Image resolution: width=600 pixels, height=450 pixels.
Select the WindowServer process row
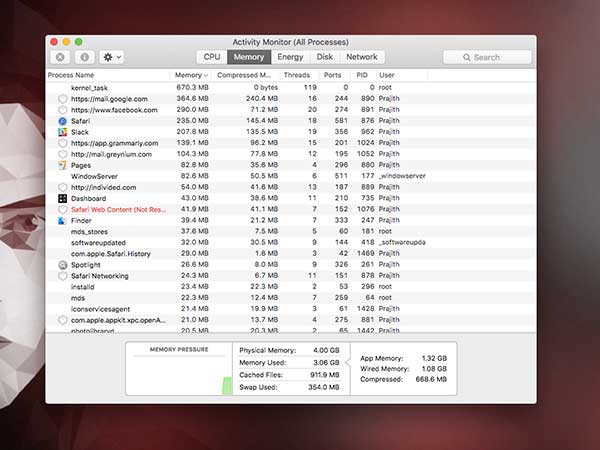[290, 176]
